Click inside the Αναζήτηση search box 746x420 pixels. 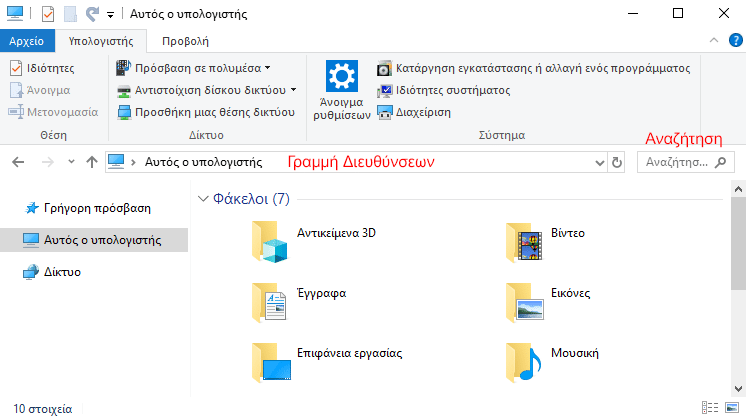click(x=686, y=162)
